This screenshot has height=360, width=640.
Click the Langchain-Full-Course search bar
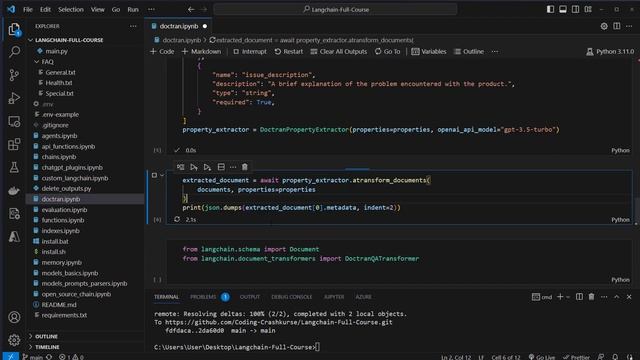pyautogui.click(x=335, y=9)
